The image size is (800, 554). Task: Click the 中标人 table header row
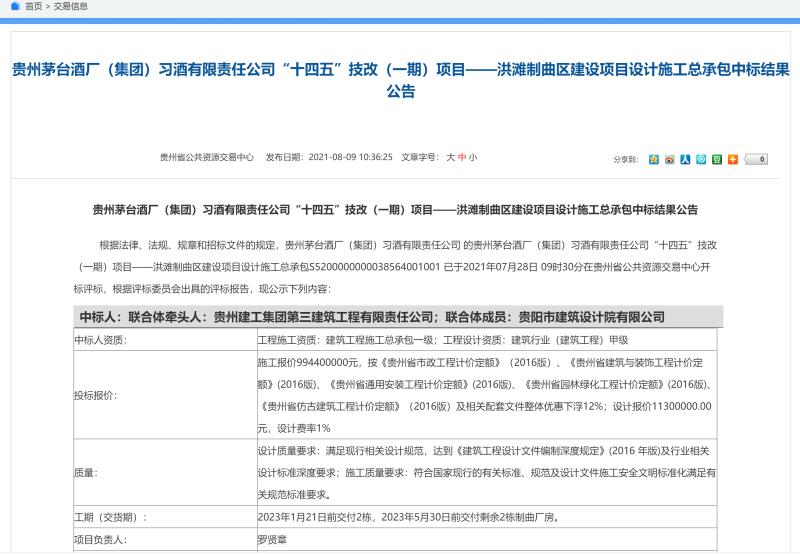[x=396, y=317]
